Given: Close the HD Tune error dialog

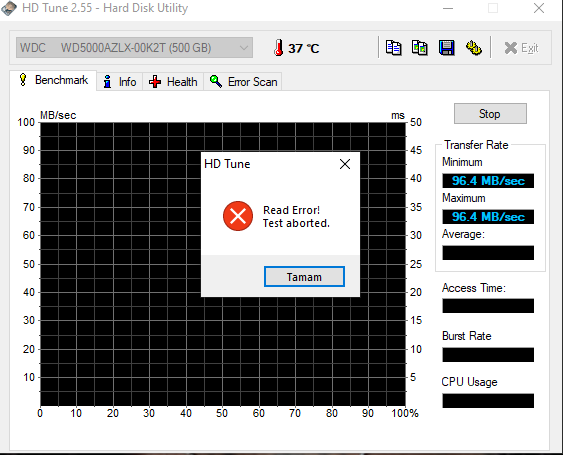Looking at the screenshot, I should click(x=345, y=164).
